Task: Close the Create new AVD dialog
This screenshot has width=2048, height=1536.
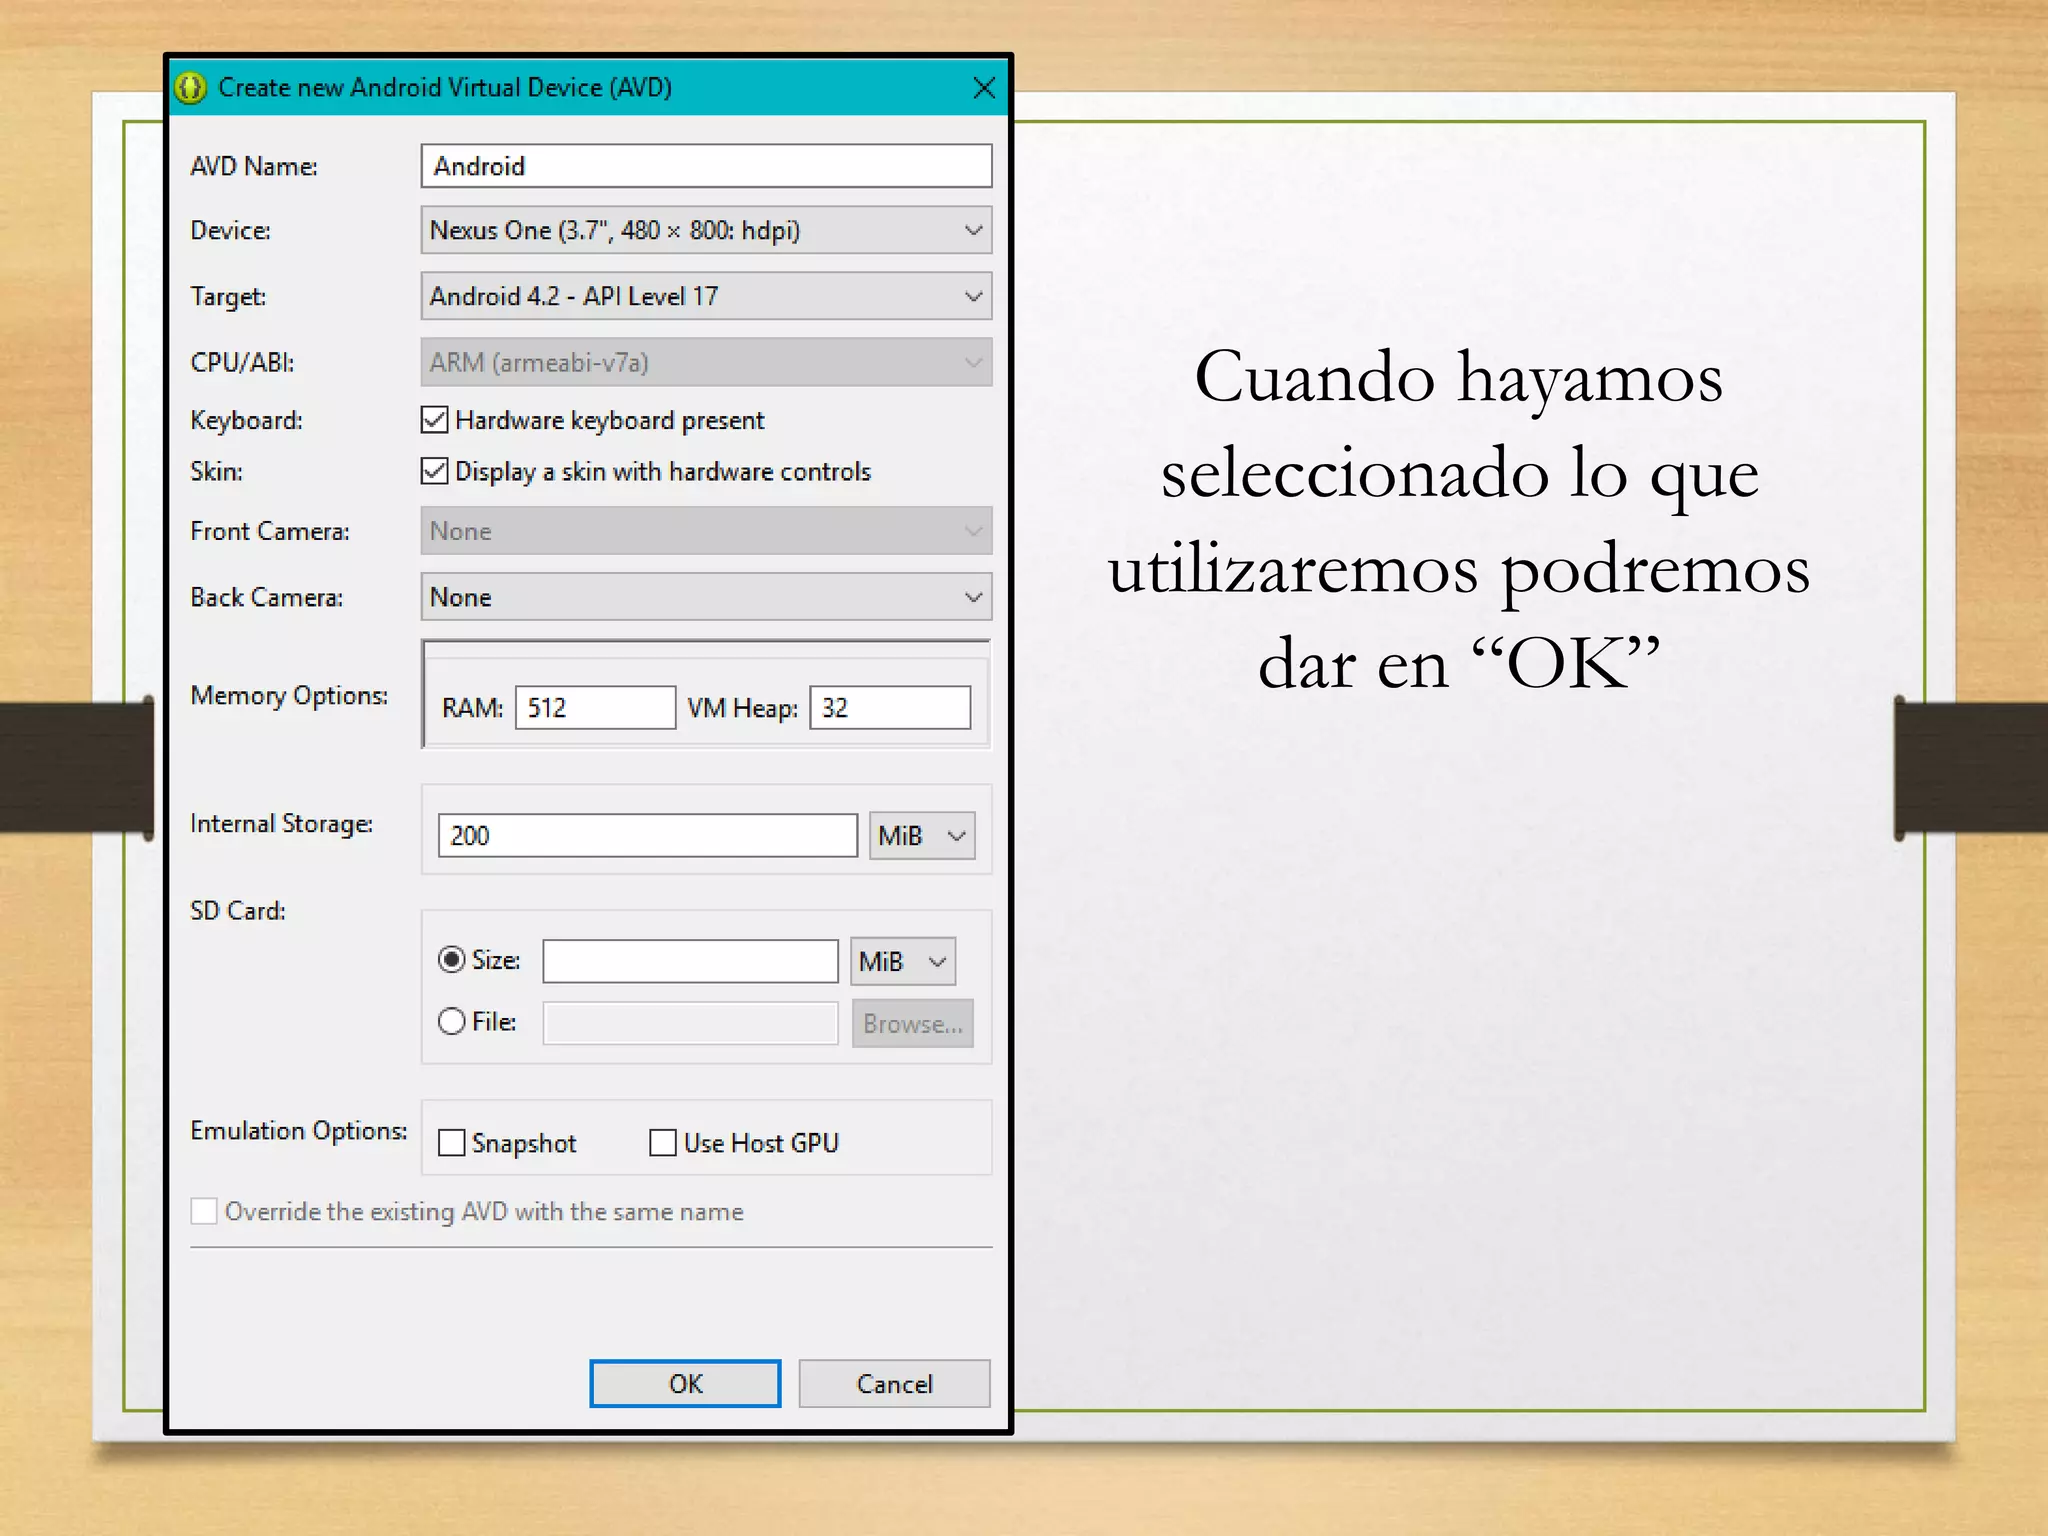Action: pyautogui.click(x=984, y=88)
